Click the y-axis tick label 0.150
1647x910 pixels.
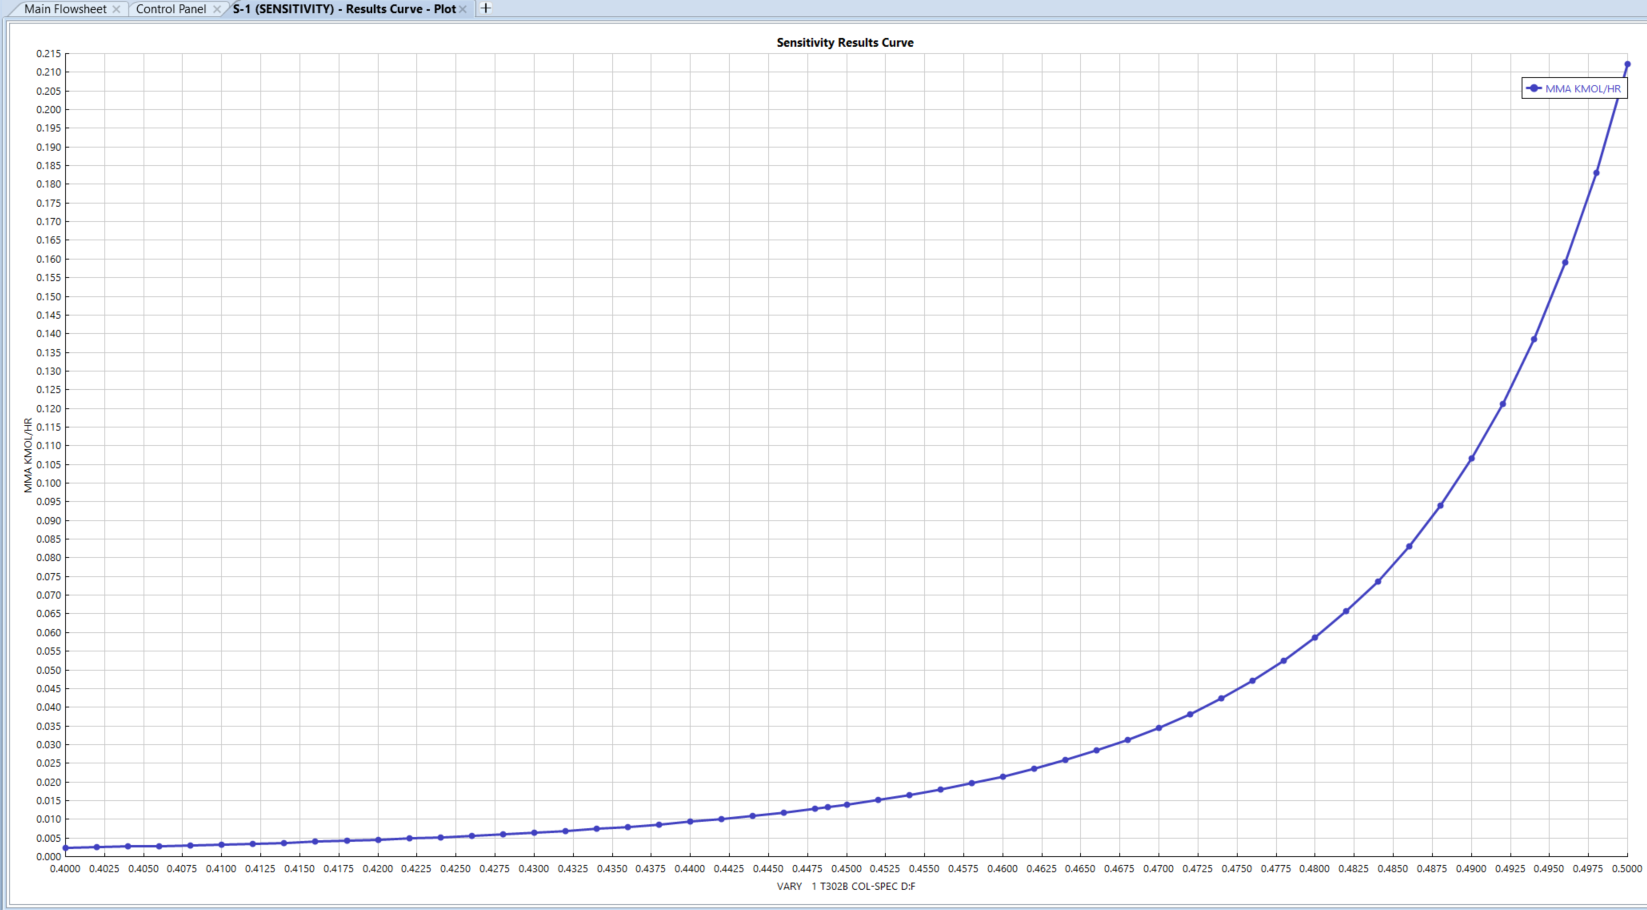(x=48, y=297)
